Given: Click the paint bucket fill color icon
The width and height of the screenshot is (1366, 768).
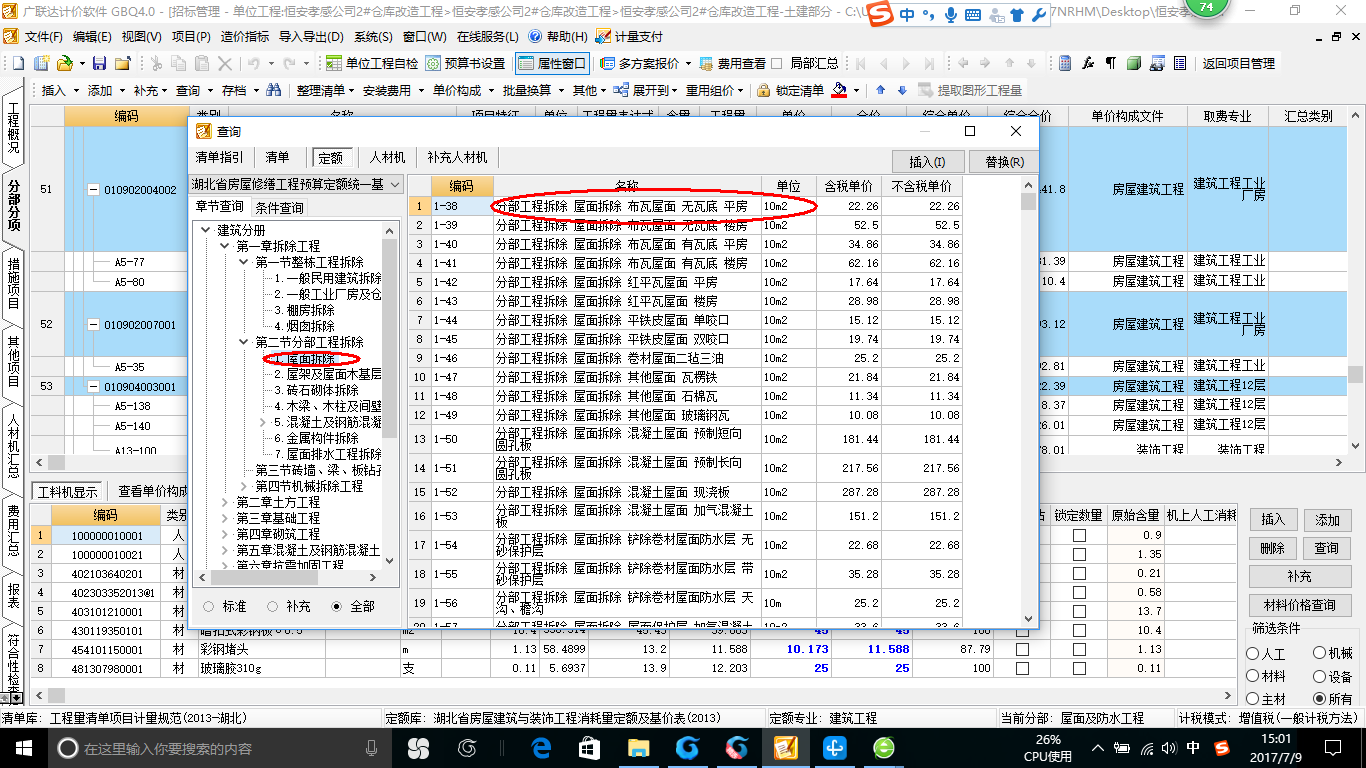Looking at the screenshot, I should pyautogui.click(x=840, y=90).
